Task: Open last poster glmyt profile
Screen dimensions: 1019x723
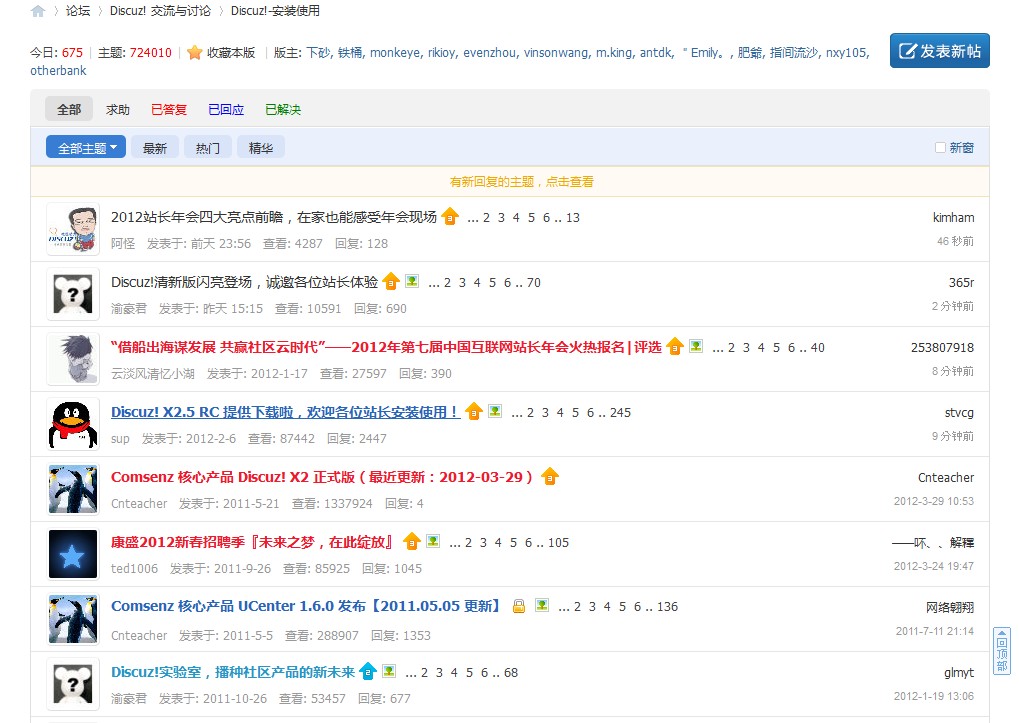Action: click(959, 672)
